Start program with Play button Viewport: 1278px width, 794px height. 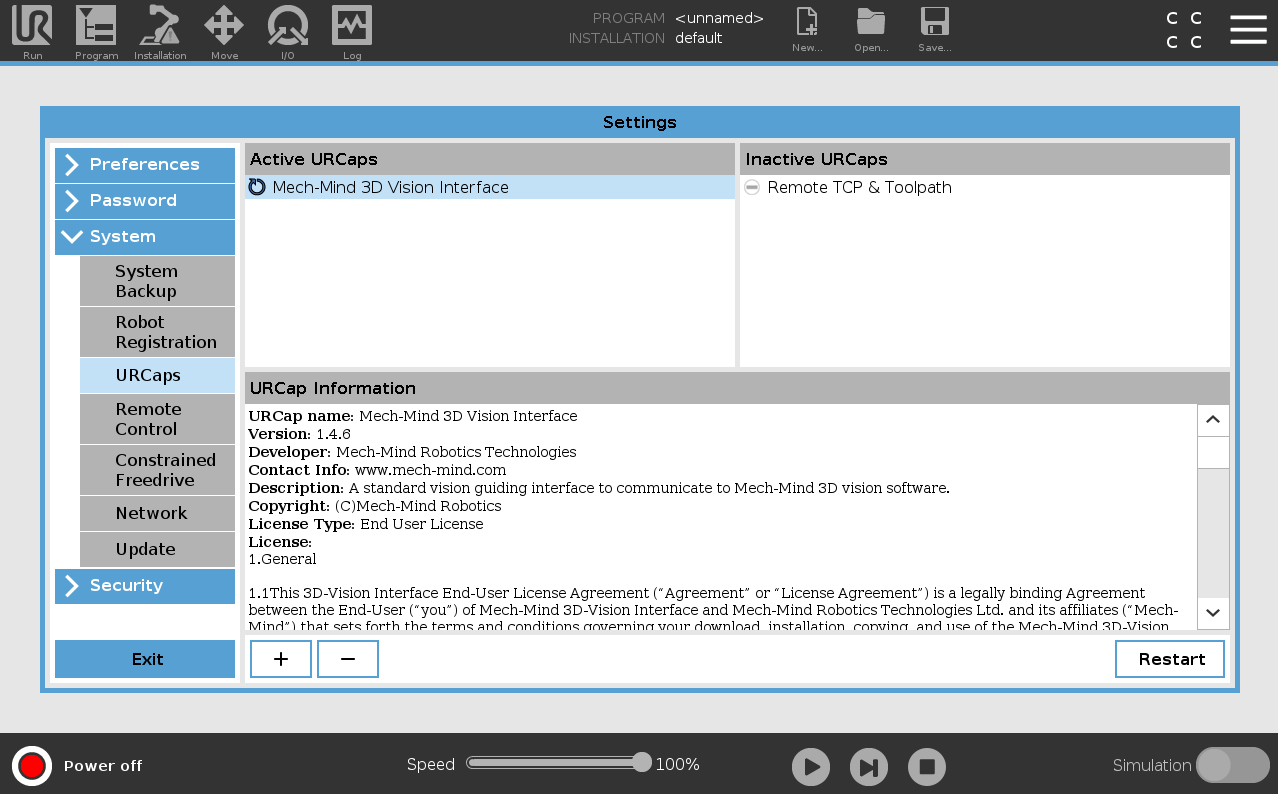(811, 767)
